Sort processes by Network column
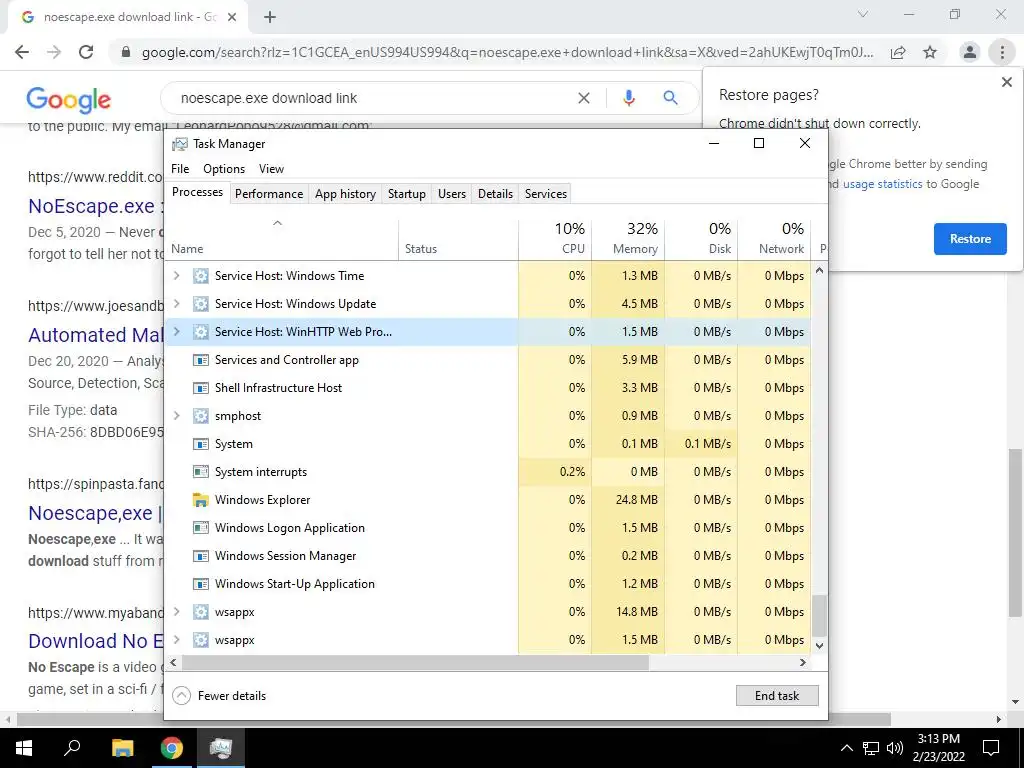The height and width of the screenshot is (768, 1024). tap(775, 239)
